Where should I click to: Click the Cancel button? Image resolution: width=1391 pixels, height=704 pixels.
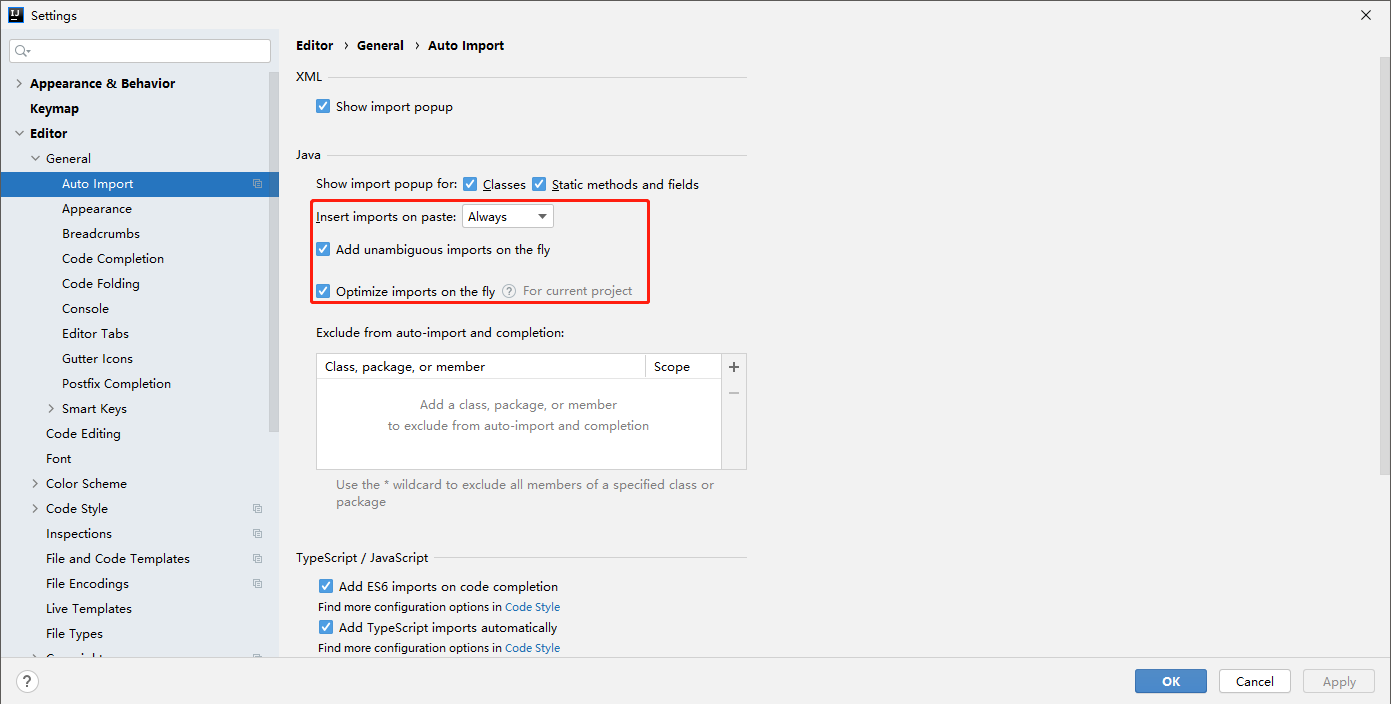coord(1255,682)
